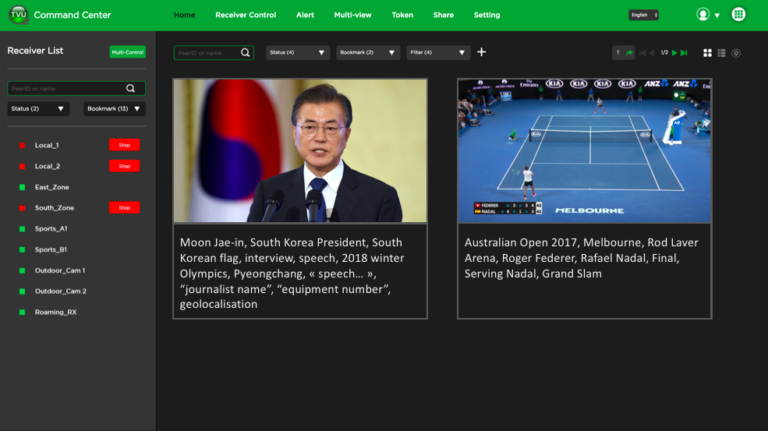Open the Home tab

(184, 15)
